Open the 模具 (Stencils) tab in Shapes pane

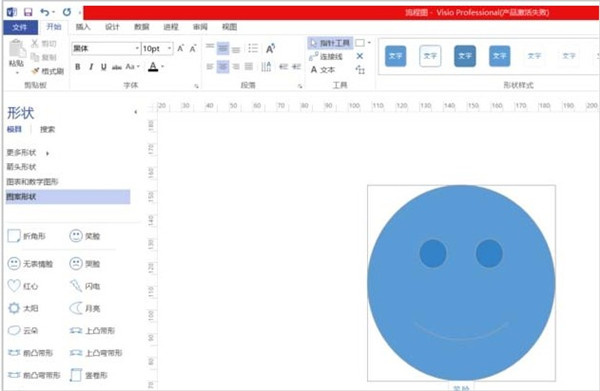[x=15, y=129]
